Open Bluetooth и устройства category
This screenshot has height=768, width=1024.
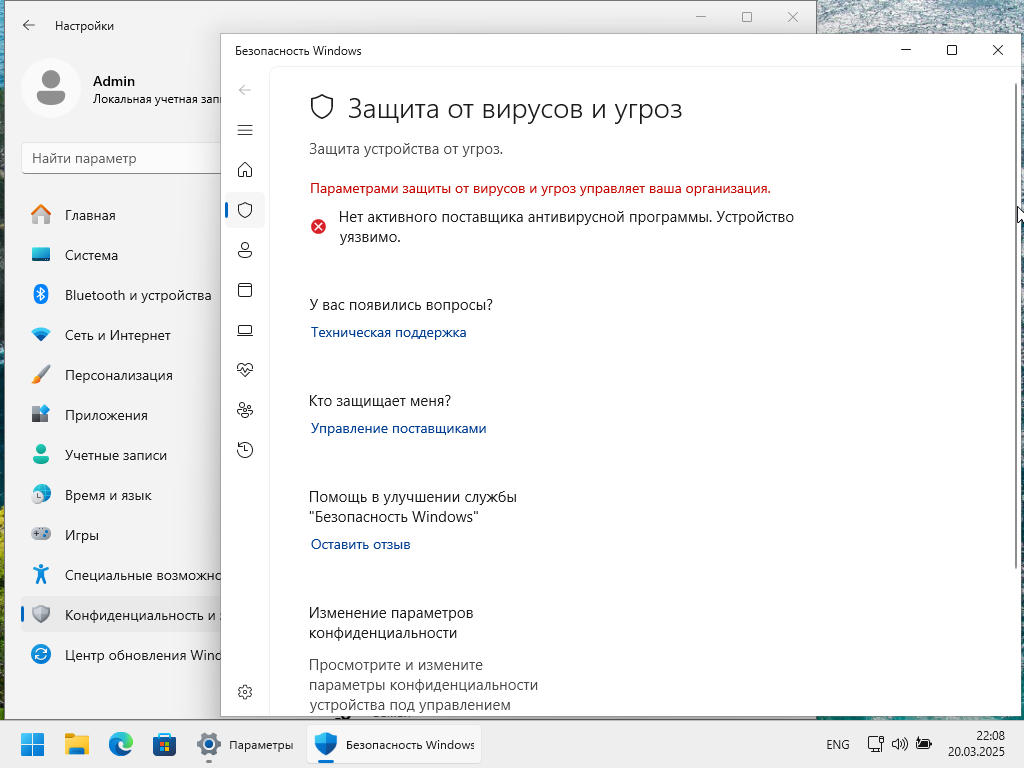click(121, 295)
